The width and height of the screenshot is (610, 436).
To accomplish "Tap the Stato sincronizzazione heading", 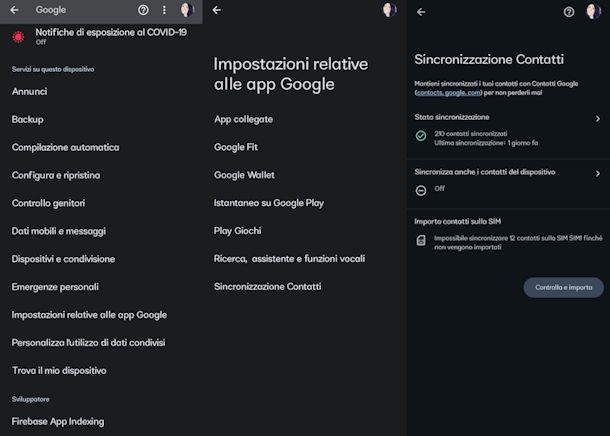I will (x=452, y=117).
